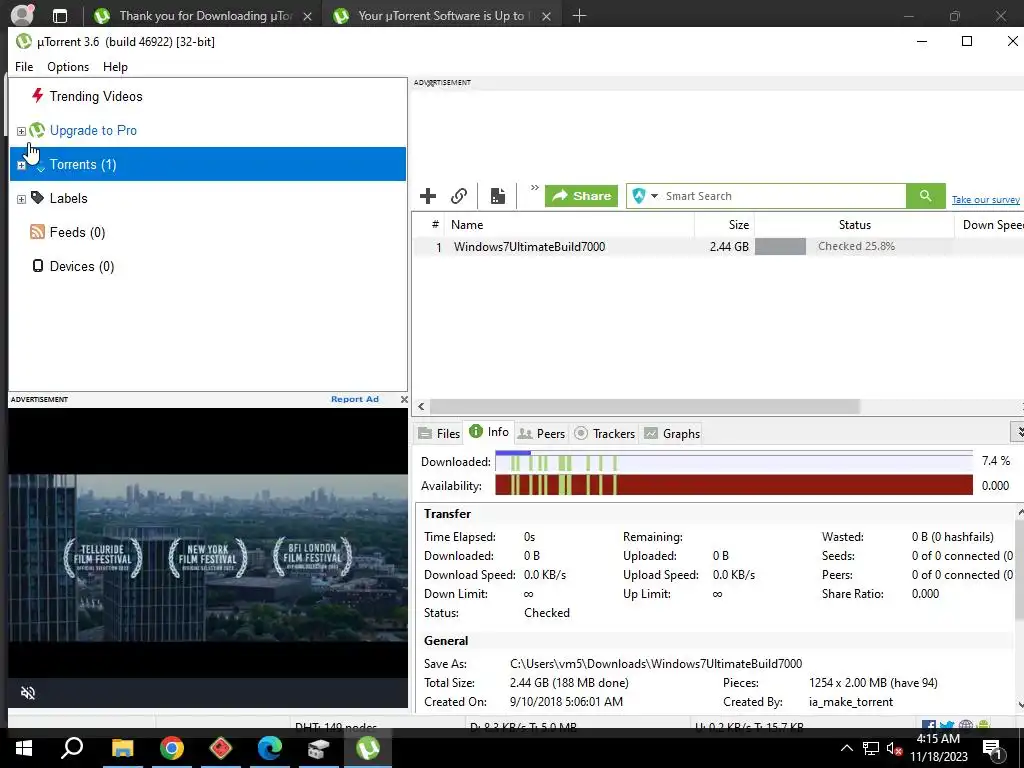
Task: Open a new browser tab with plus
Action: [579, 16]
